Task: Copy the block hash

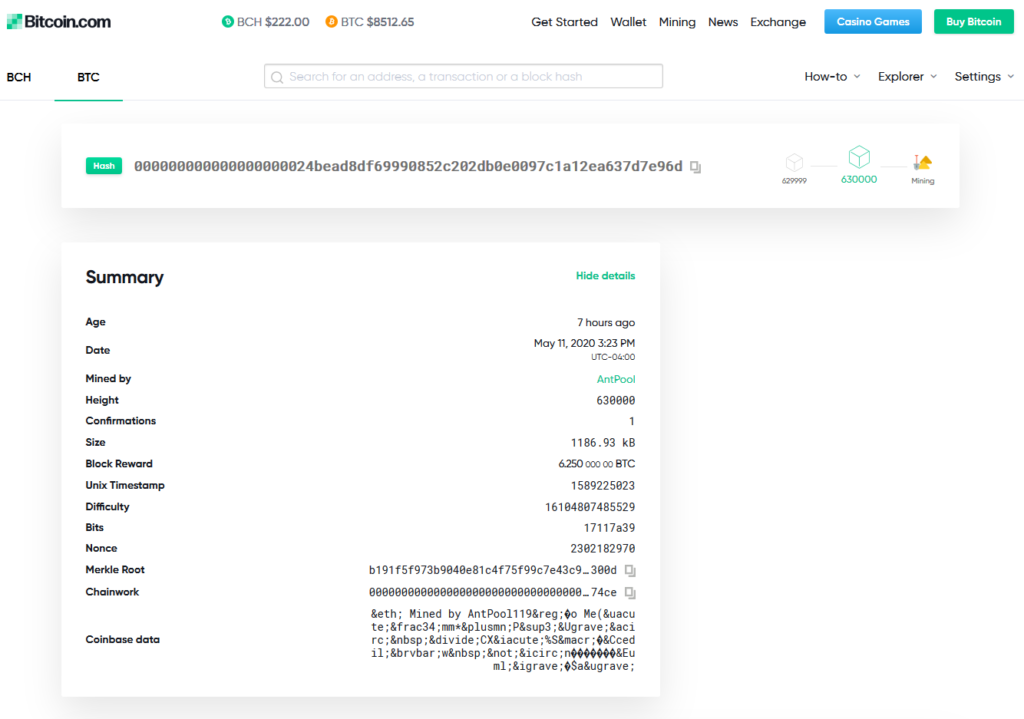Action: click(x=695, y=167)
